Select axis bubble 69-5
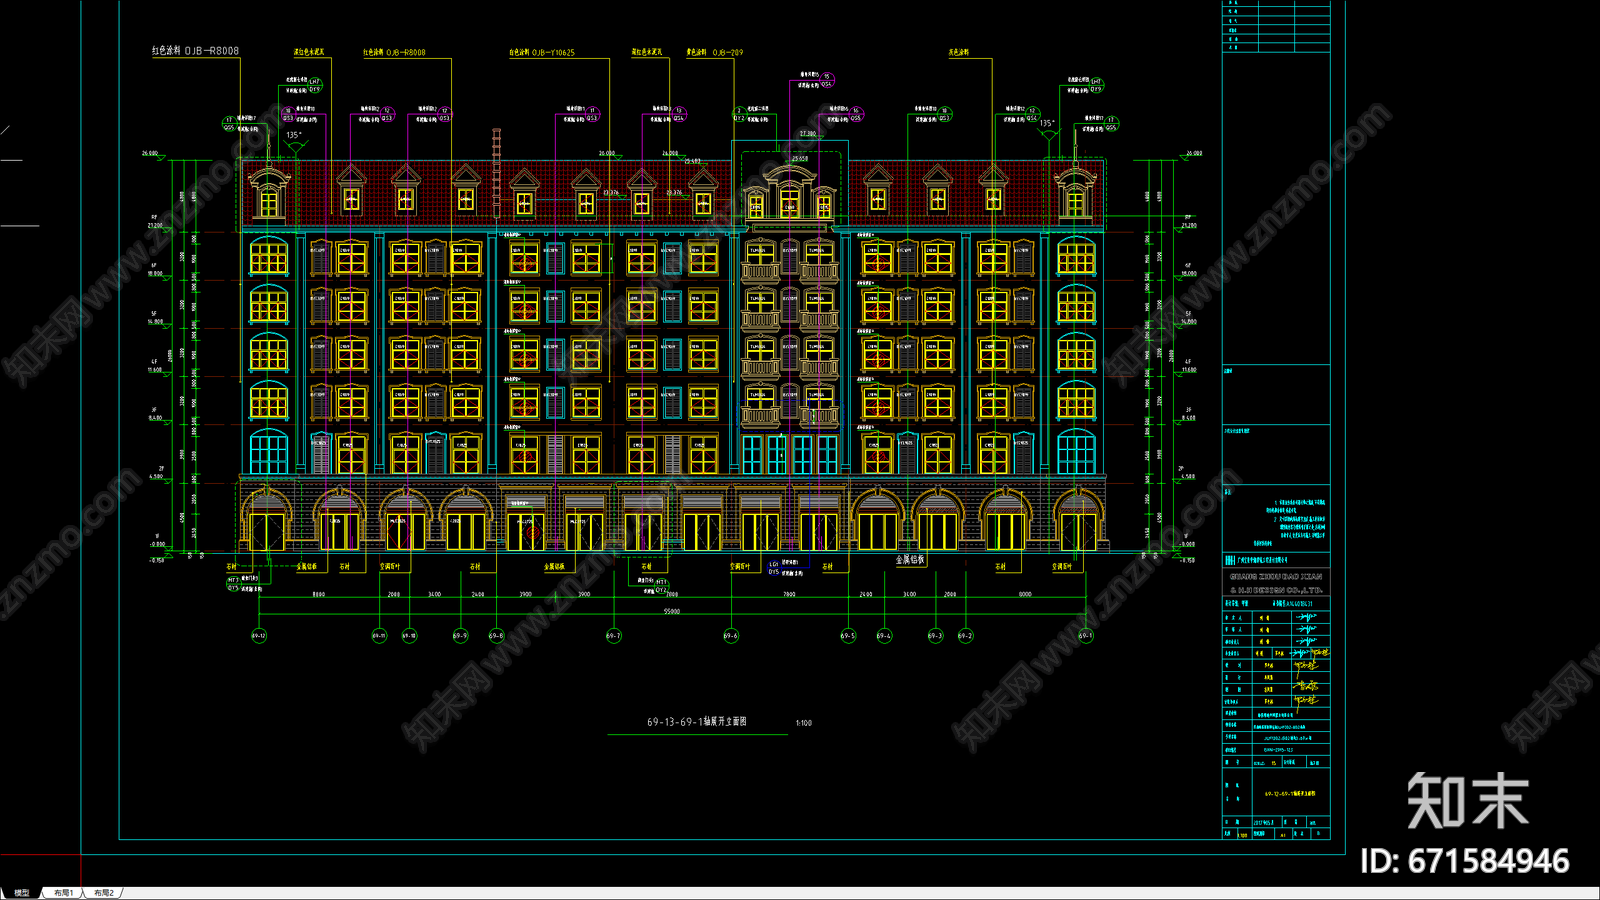 848,636
